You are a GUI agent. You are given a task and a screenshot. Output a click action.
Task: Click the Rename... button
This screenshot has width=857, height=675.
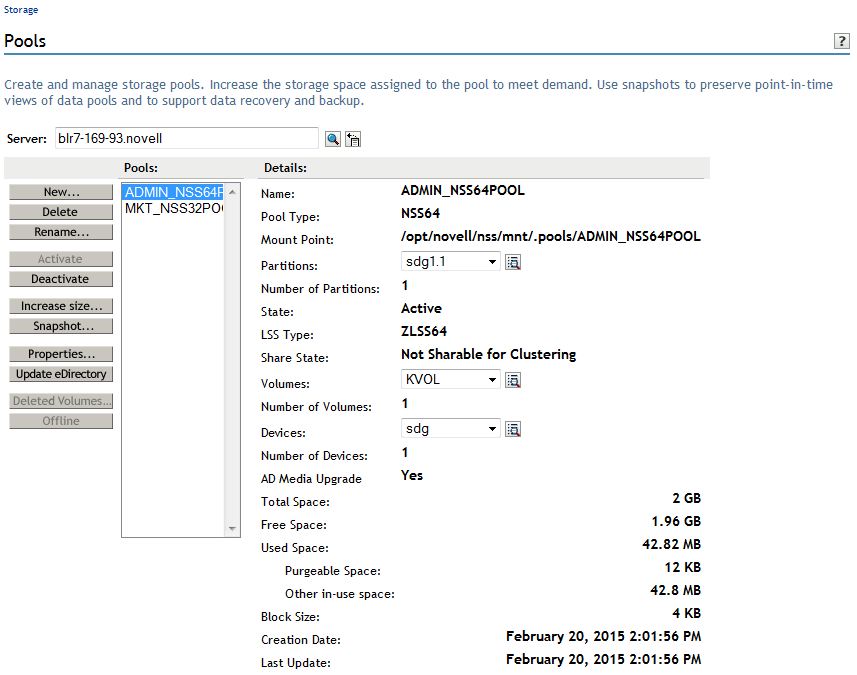pyautogui.click(x=61, y=232)
